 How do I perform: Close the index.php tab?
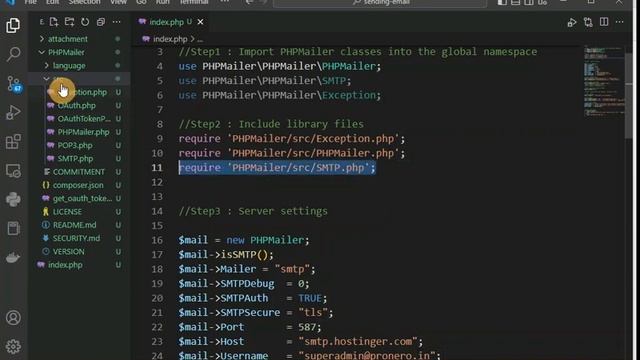[x=200, y=22]
